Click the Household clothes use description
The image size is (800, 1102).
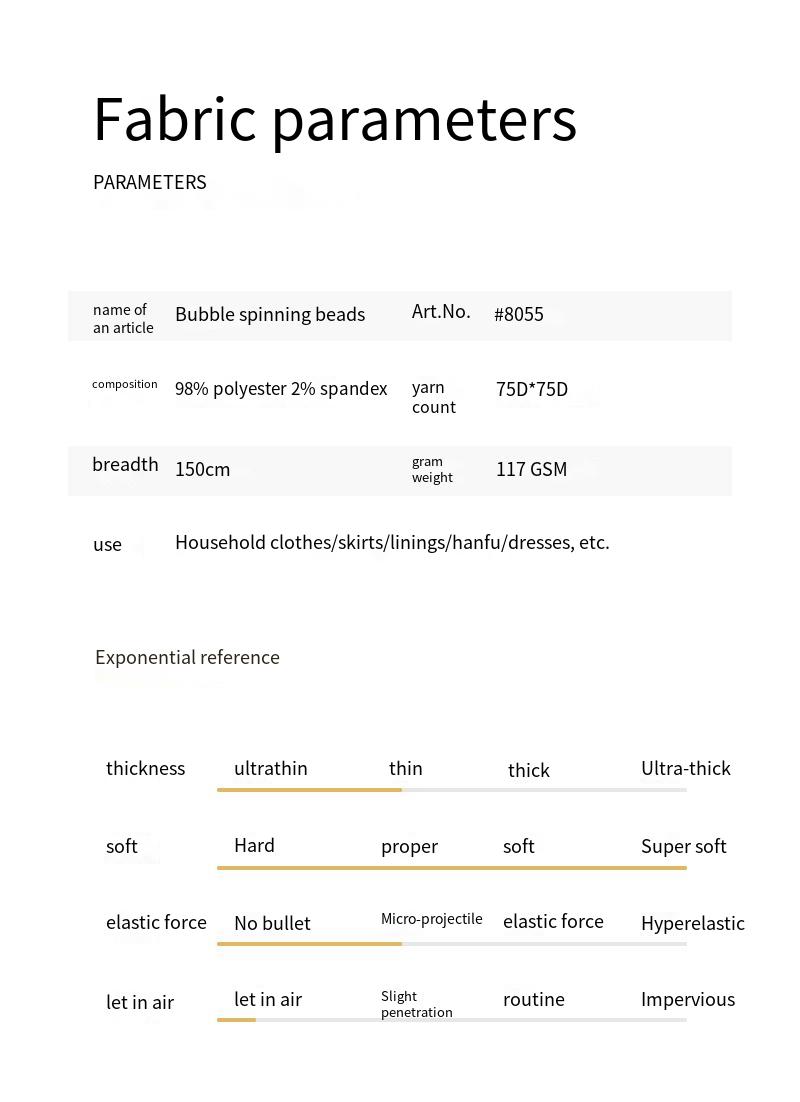tap(392, 542)
